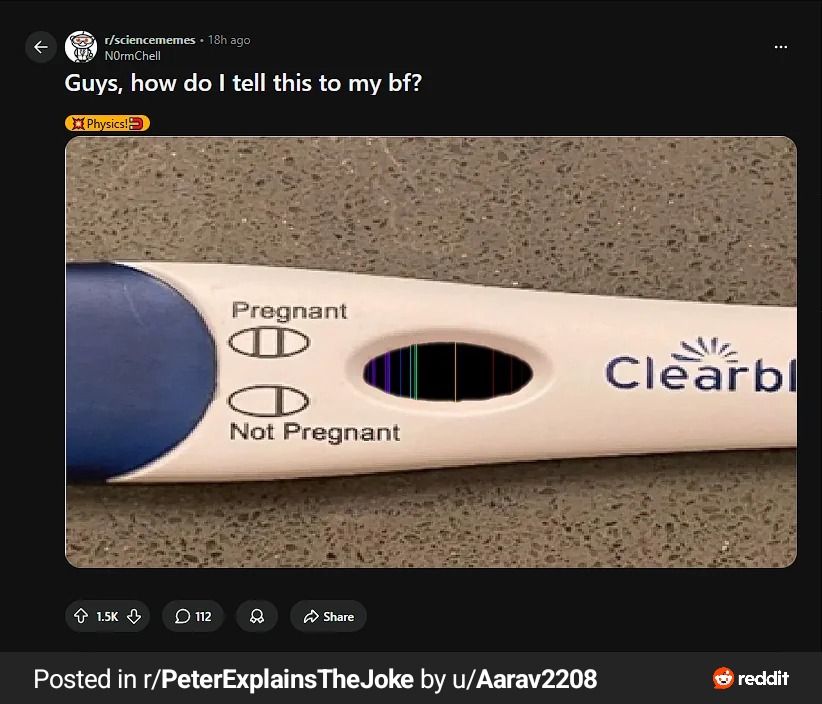822x704 pixels.
Task: Click the Reddit snoo logo icon
Action: click(723, 679)
